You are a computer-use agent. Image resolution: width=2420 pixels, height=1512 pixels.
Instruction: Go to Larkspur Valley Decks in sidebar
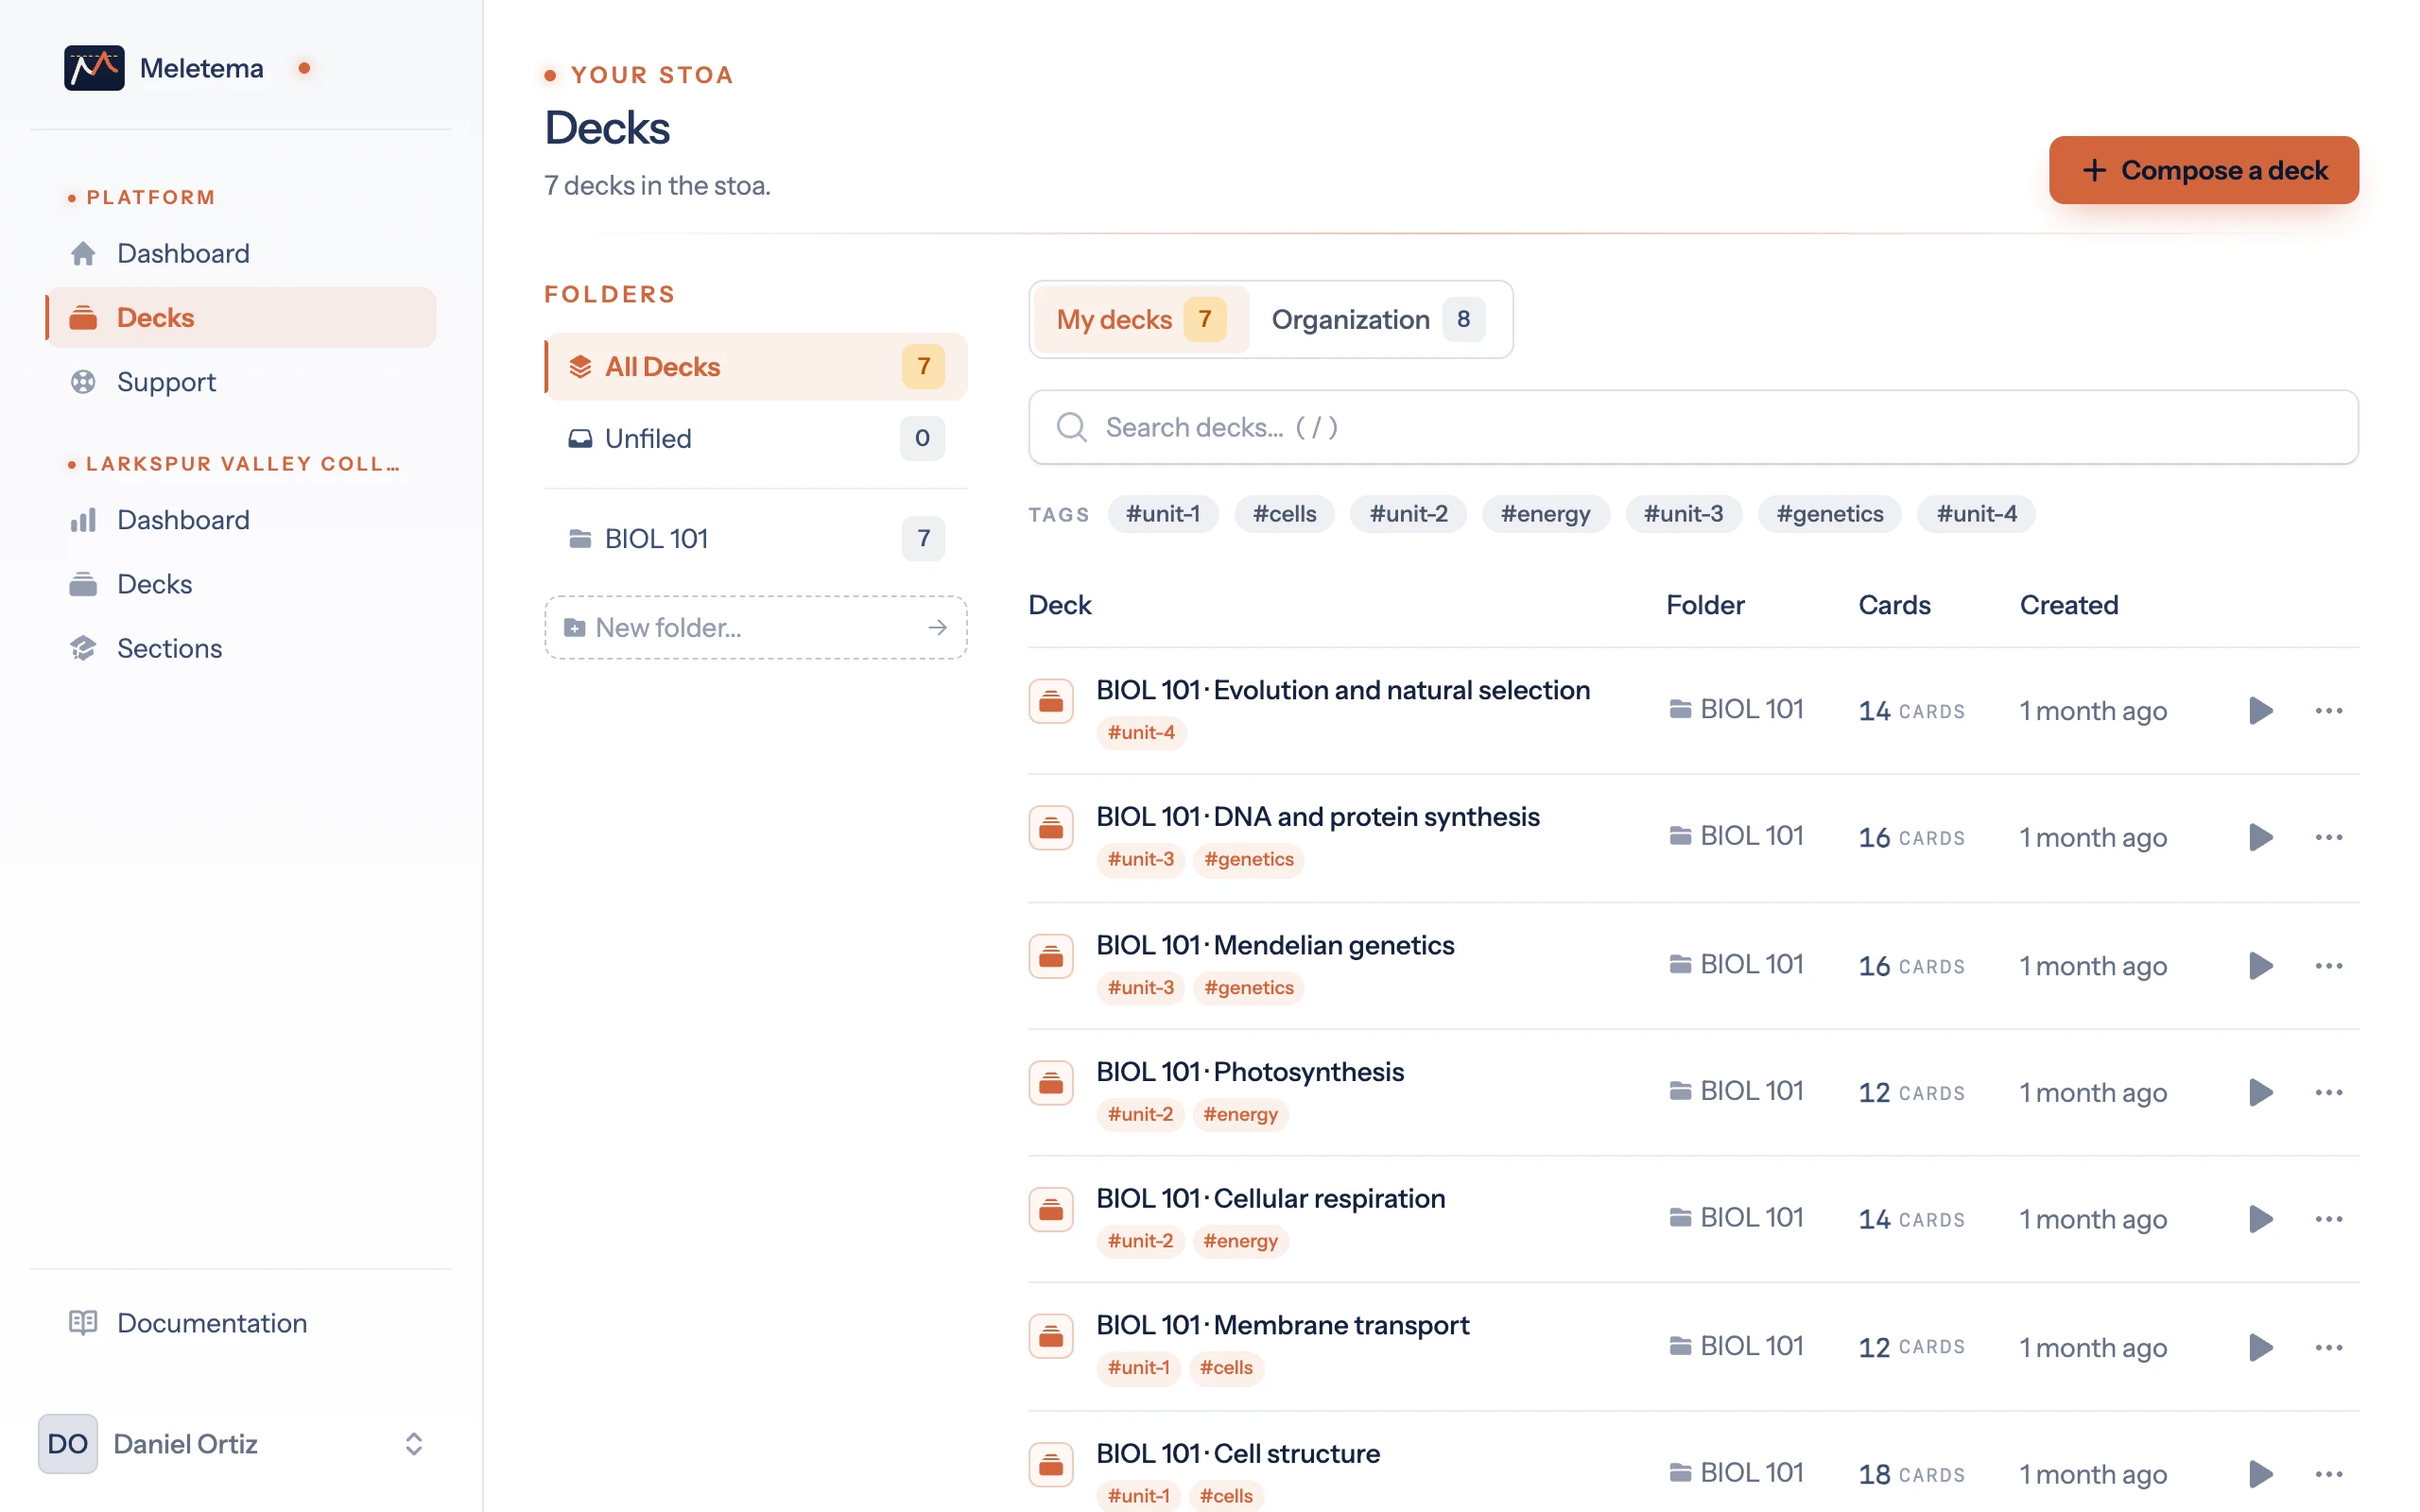click(x=241, y=584)
